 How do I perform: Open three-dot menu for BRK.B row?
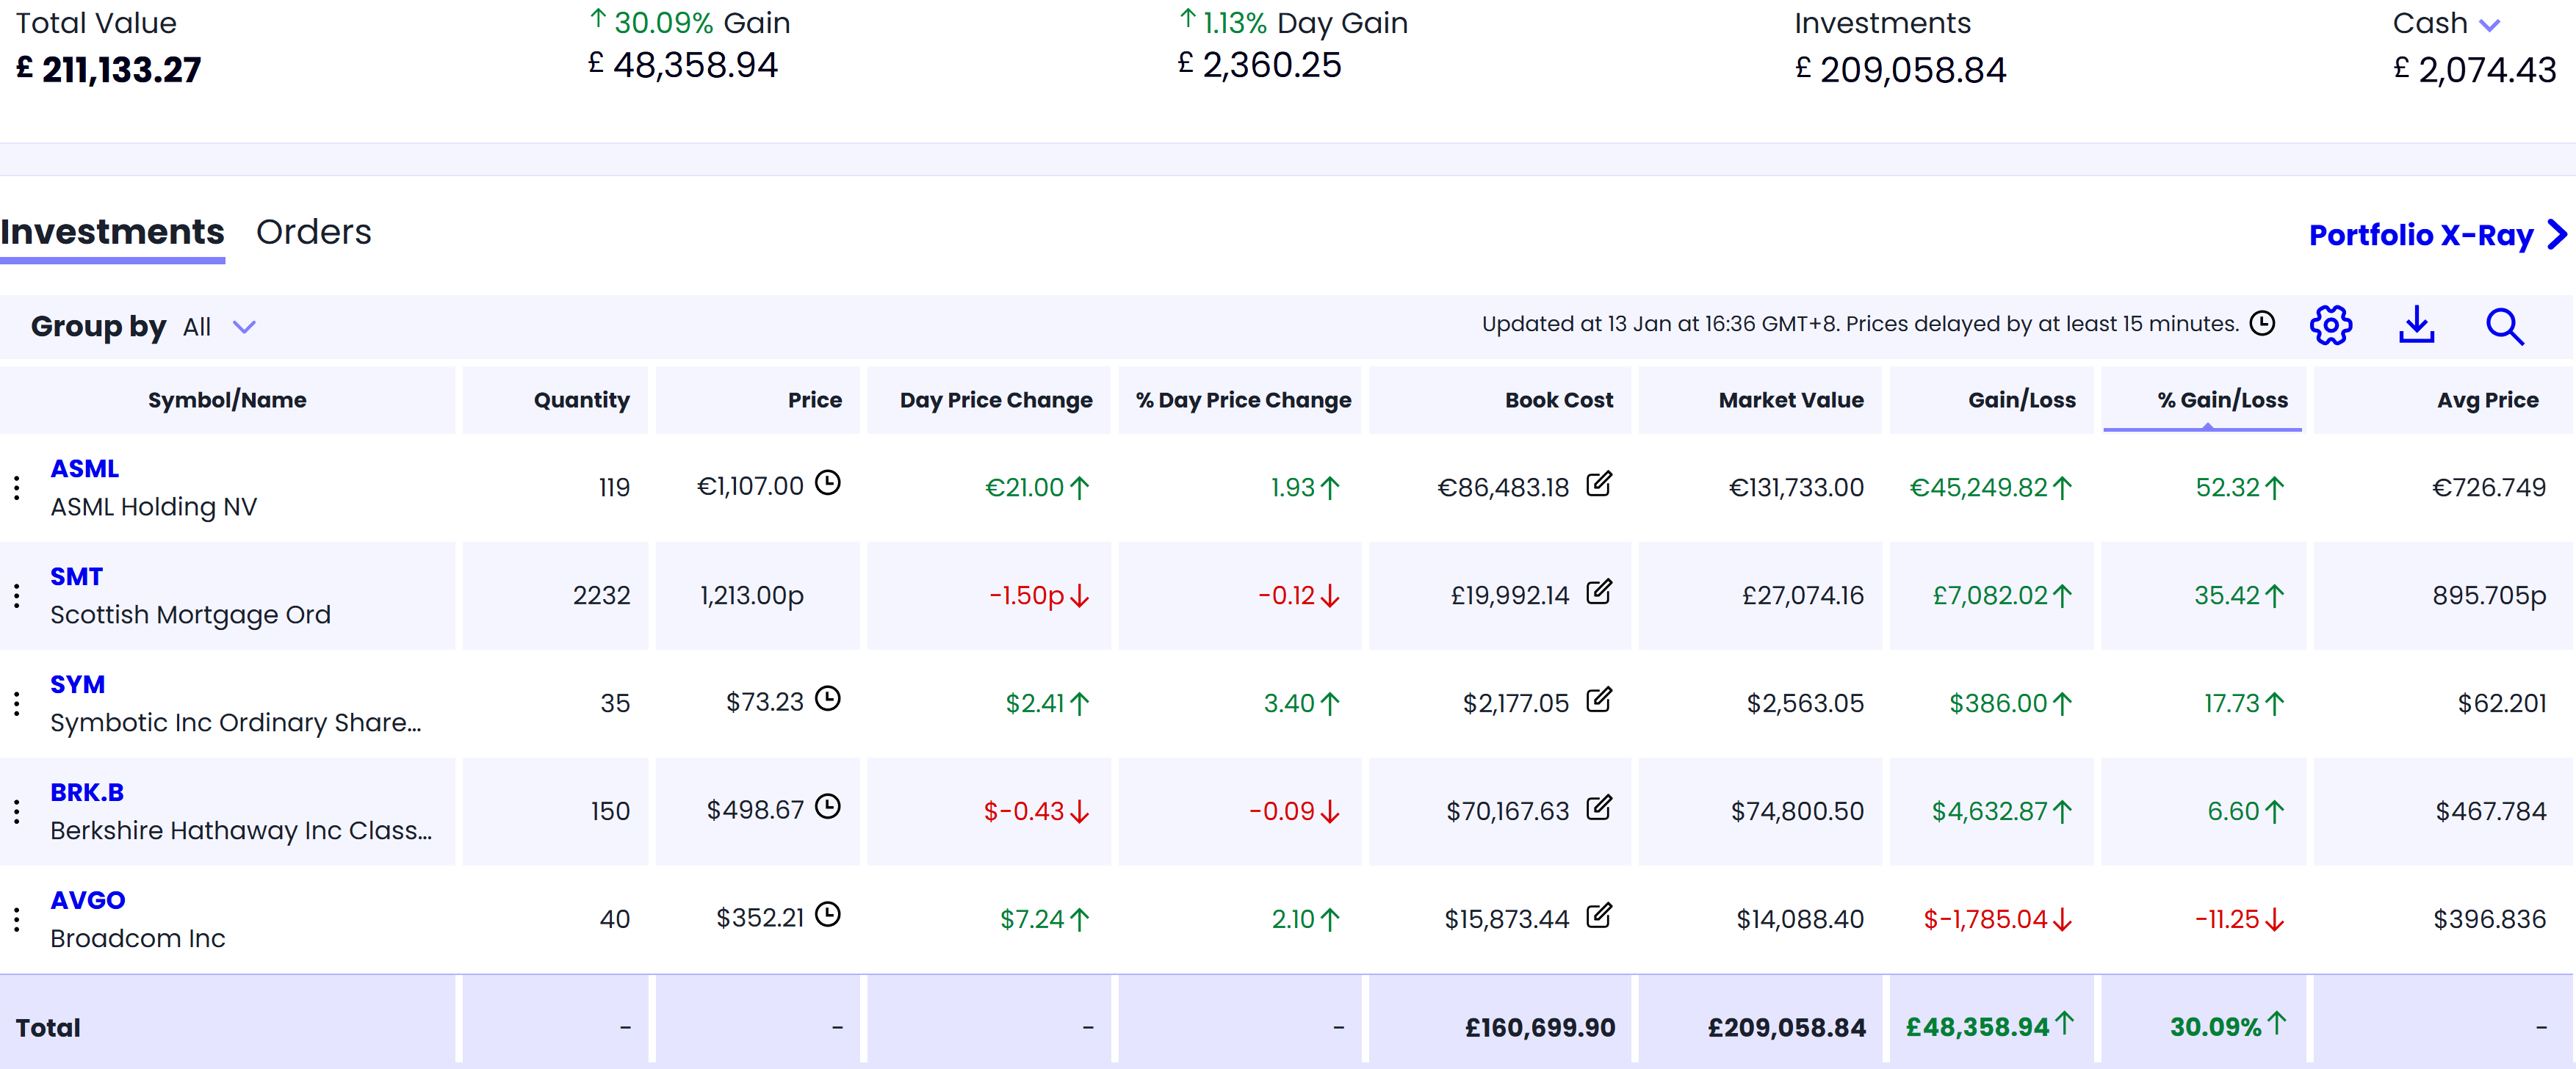pyautogui.click(x=17, y=811)
